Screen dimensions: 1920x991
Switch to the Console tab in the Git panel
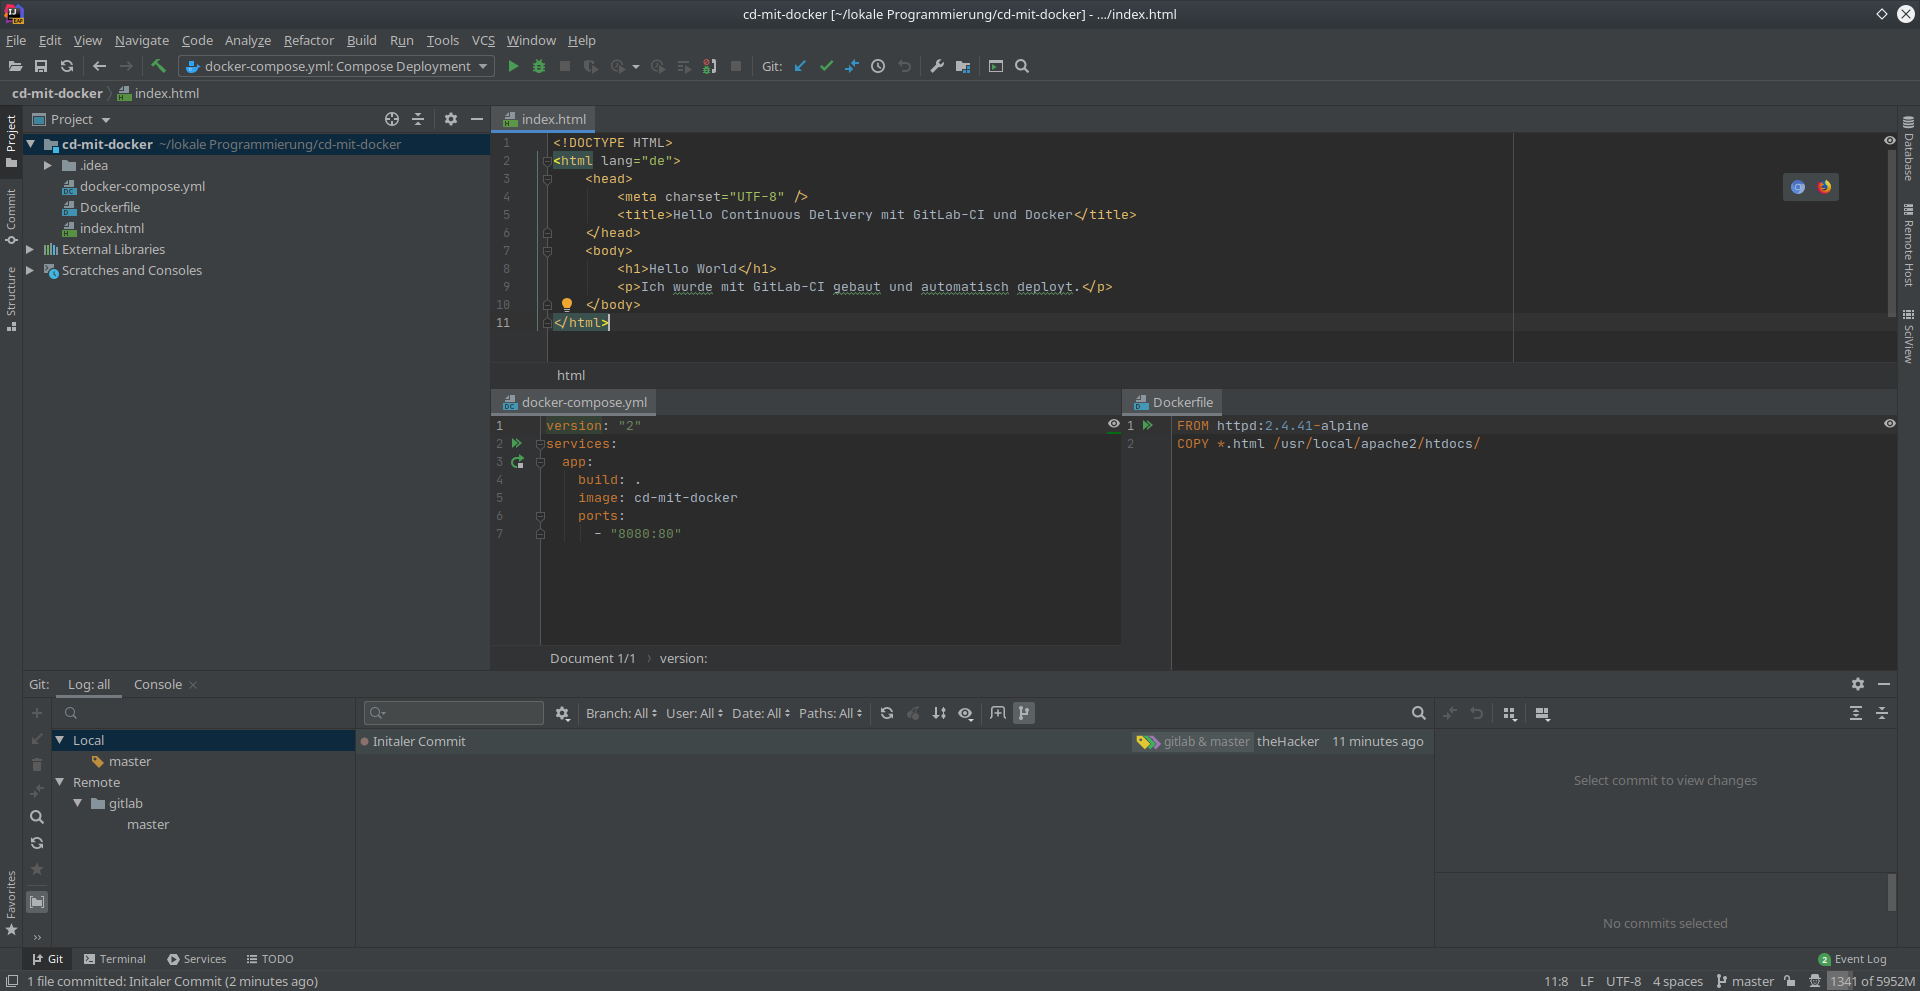pos(158,685)
